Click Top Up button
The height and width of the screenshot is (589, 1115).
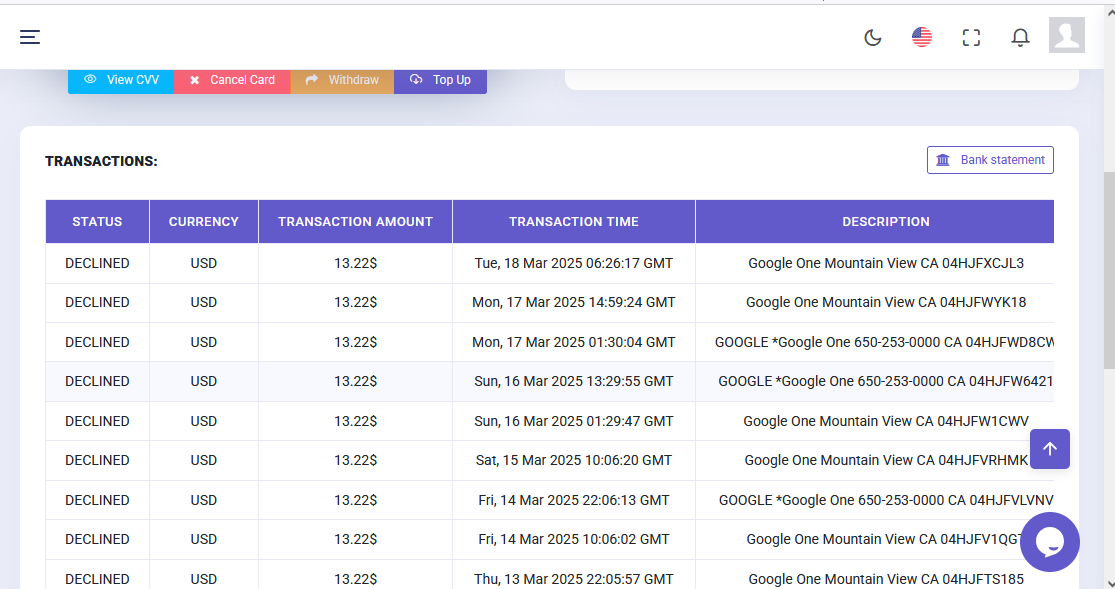440,80
